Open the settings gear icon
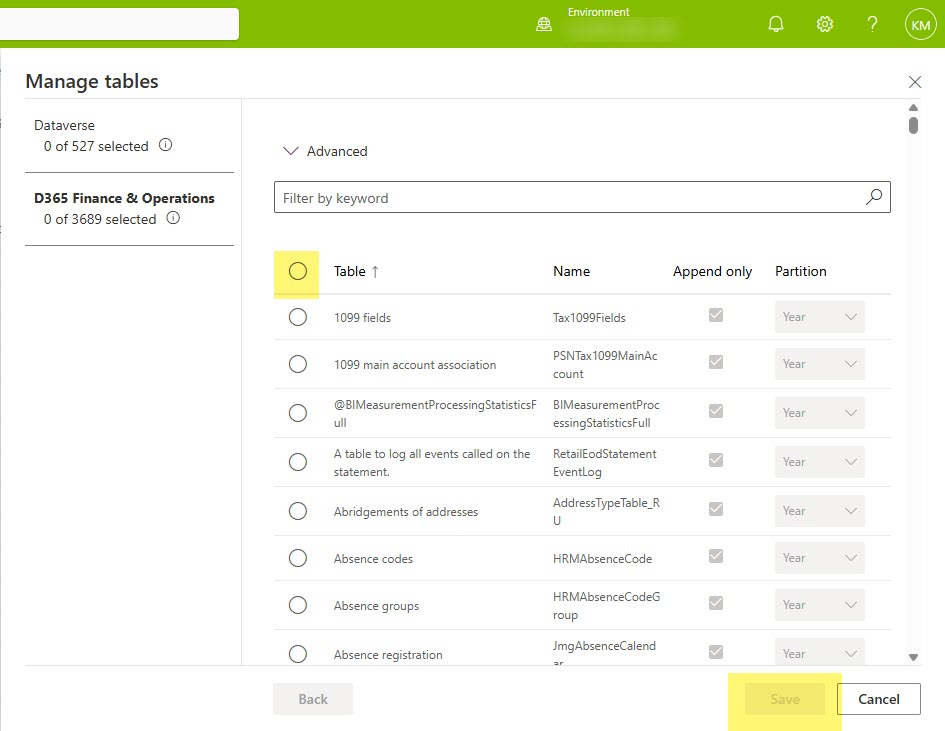Image resolution: width=945 pixels, height=731 pixels. [825, 24]
